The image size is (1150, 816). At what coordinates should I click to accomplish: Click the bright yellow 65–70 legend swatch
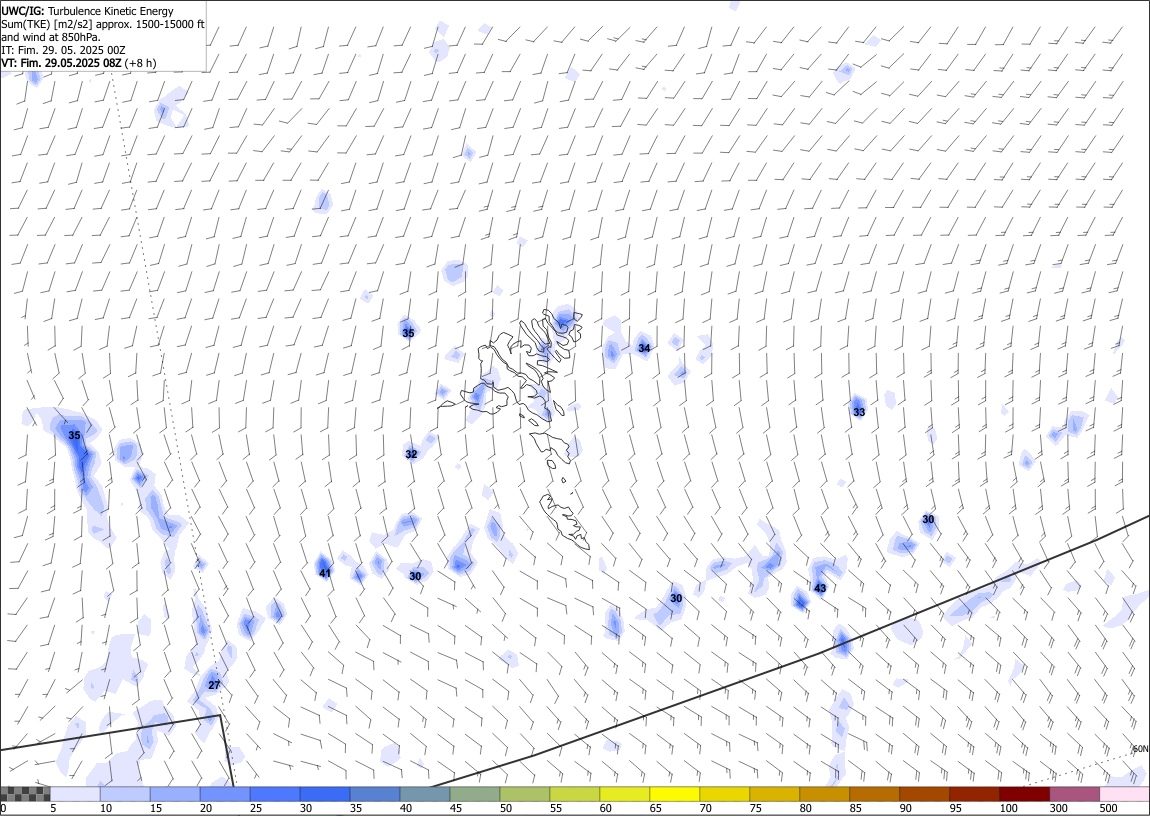(674, 794)
